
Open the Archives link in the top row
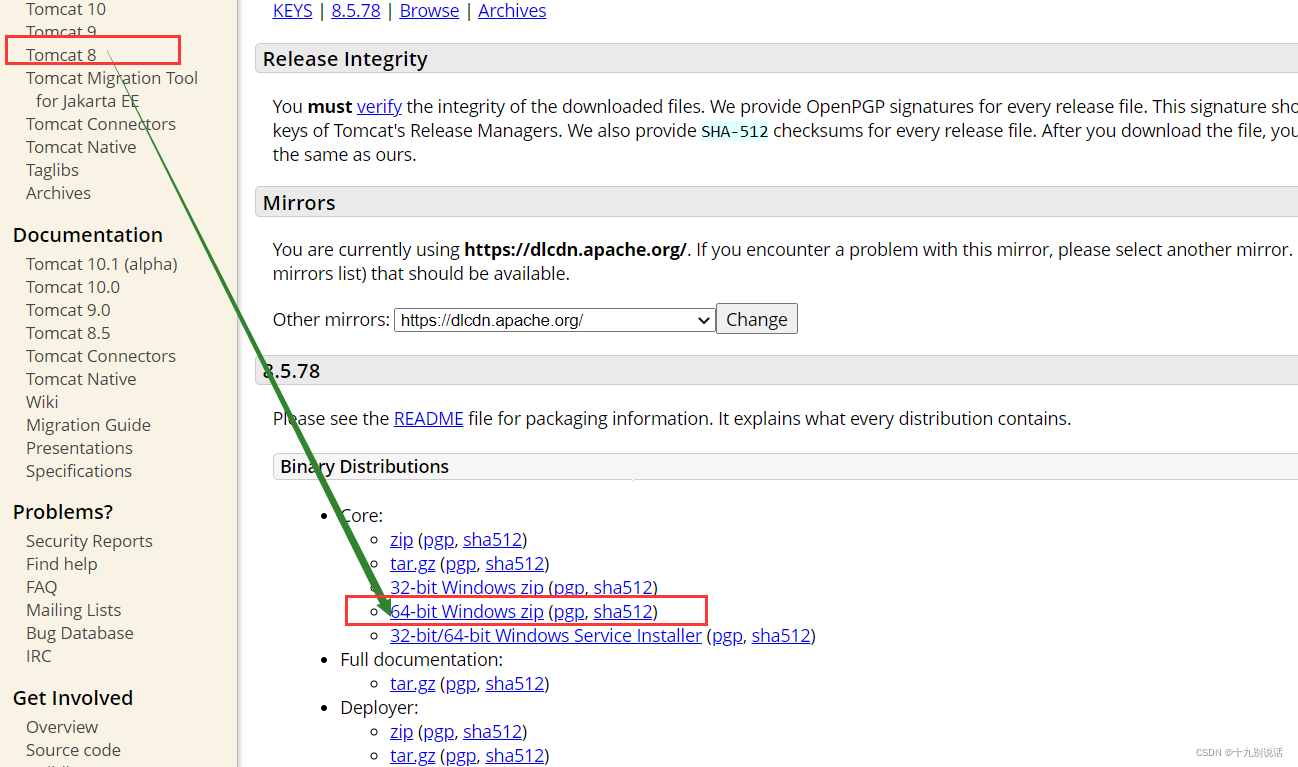click(x=512, y=11)
